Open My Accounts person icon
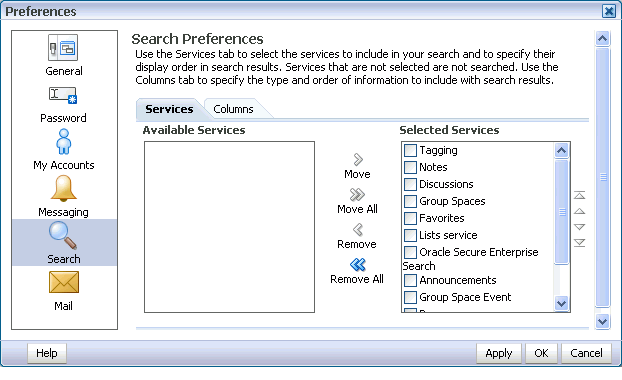Image resolution: width=622 pixels, height=380 pixels. 63,142
